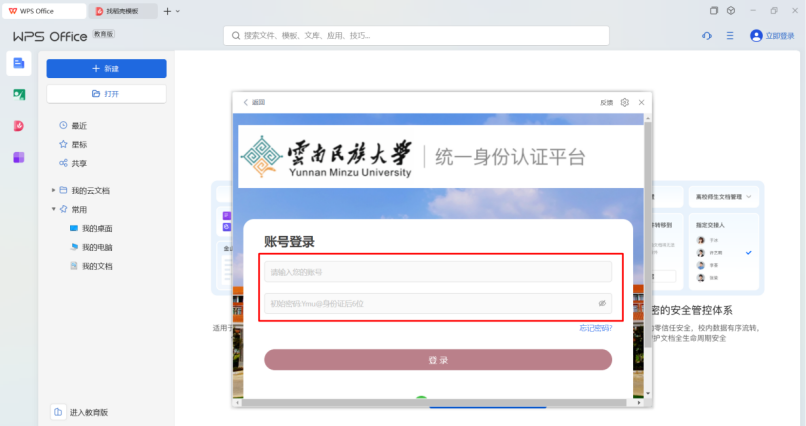Click the cube icon in title bar
This screenshot has width=806, height=426.
pyautogui.click(x=731, y=11)
